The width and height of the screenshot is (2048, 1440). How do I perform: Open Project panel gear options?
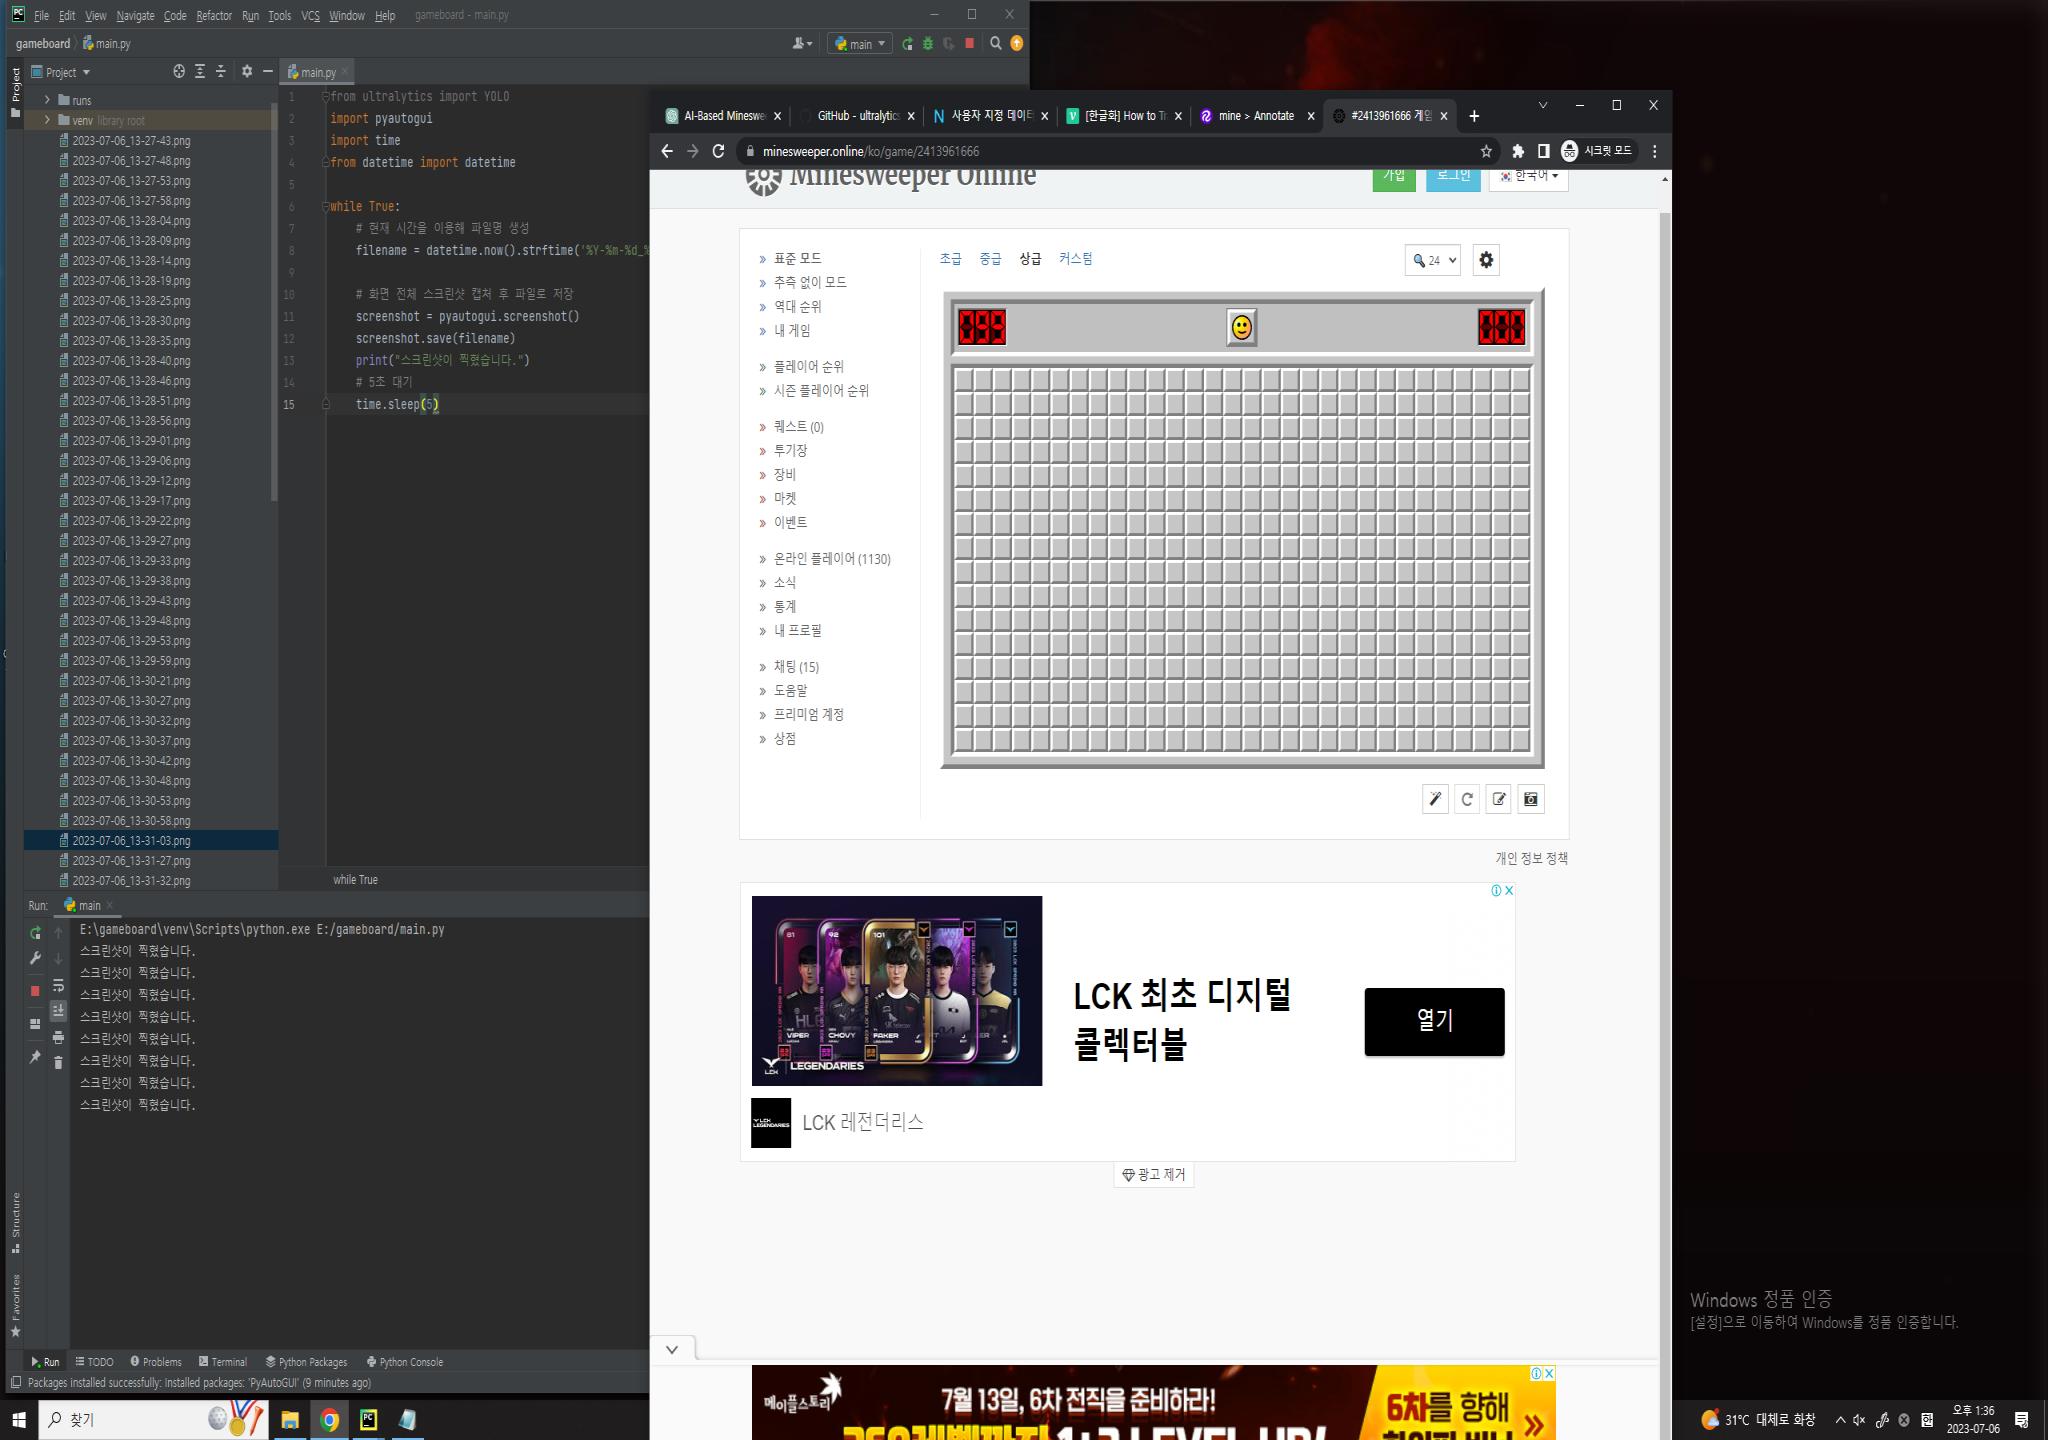[x=247, y=71]
